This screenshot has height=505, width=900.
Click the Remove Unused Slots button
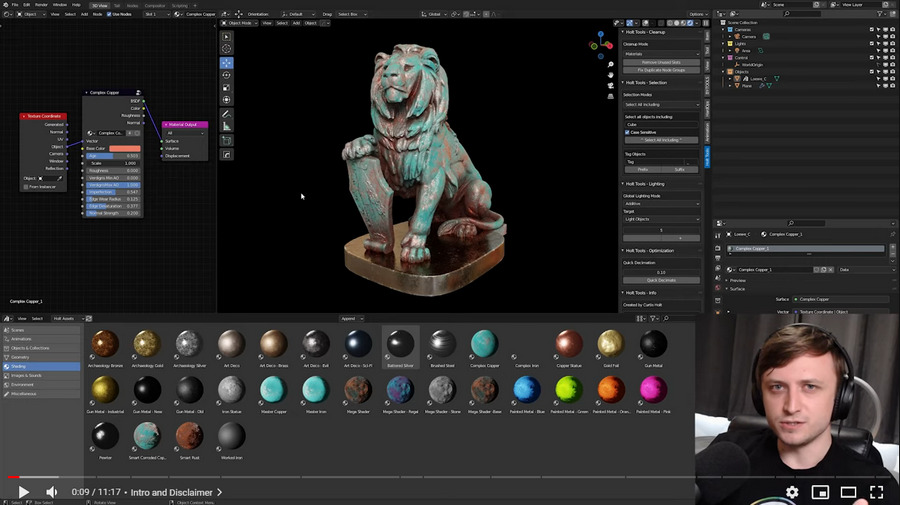[x=661, y=62]
